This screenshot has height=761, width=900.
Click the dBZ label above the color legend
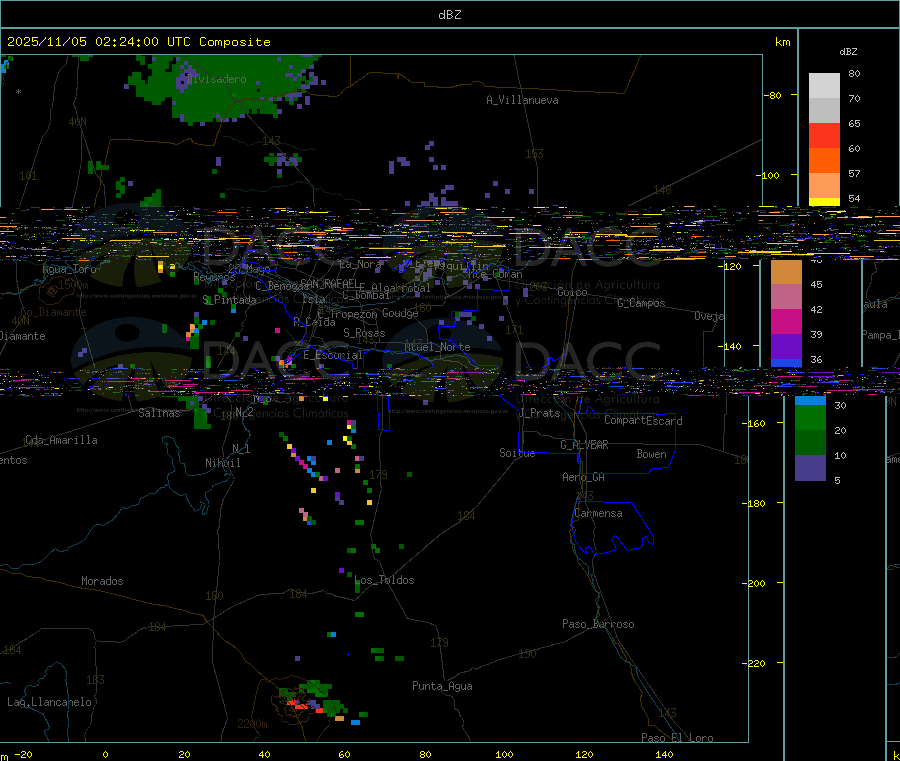point(848,52)
